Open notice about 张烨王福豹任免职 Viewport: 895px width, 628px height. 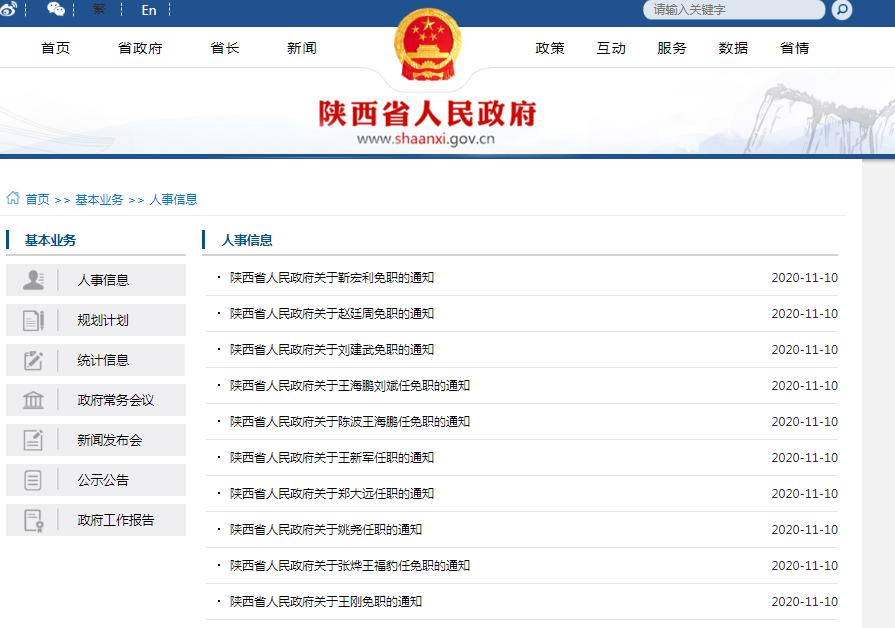click(350, 565)
